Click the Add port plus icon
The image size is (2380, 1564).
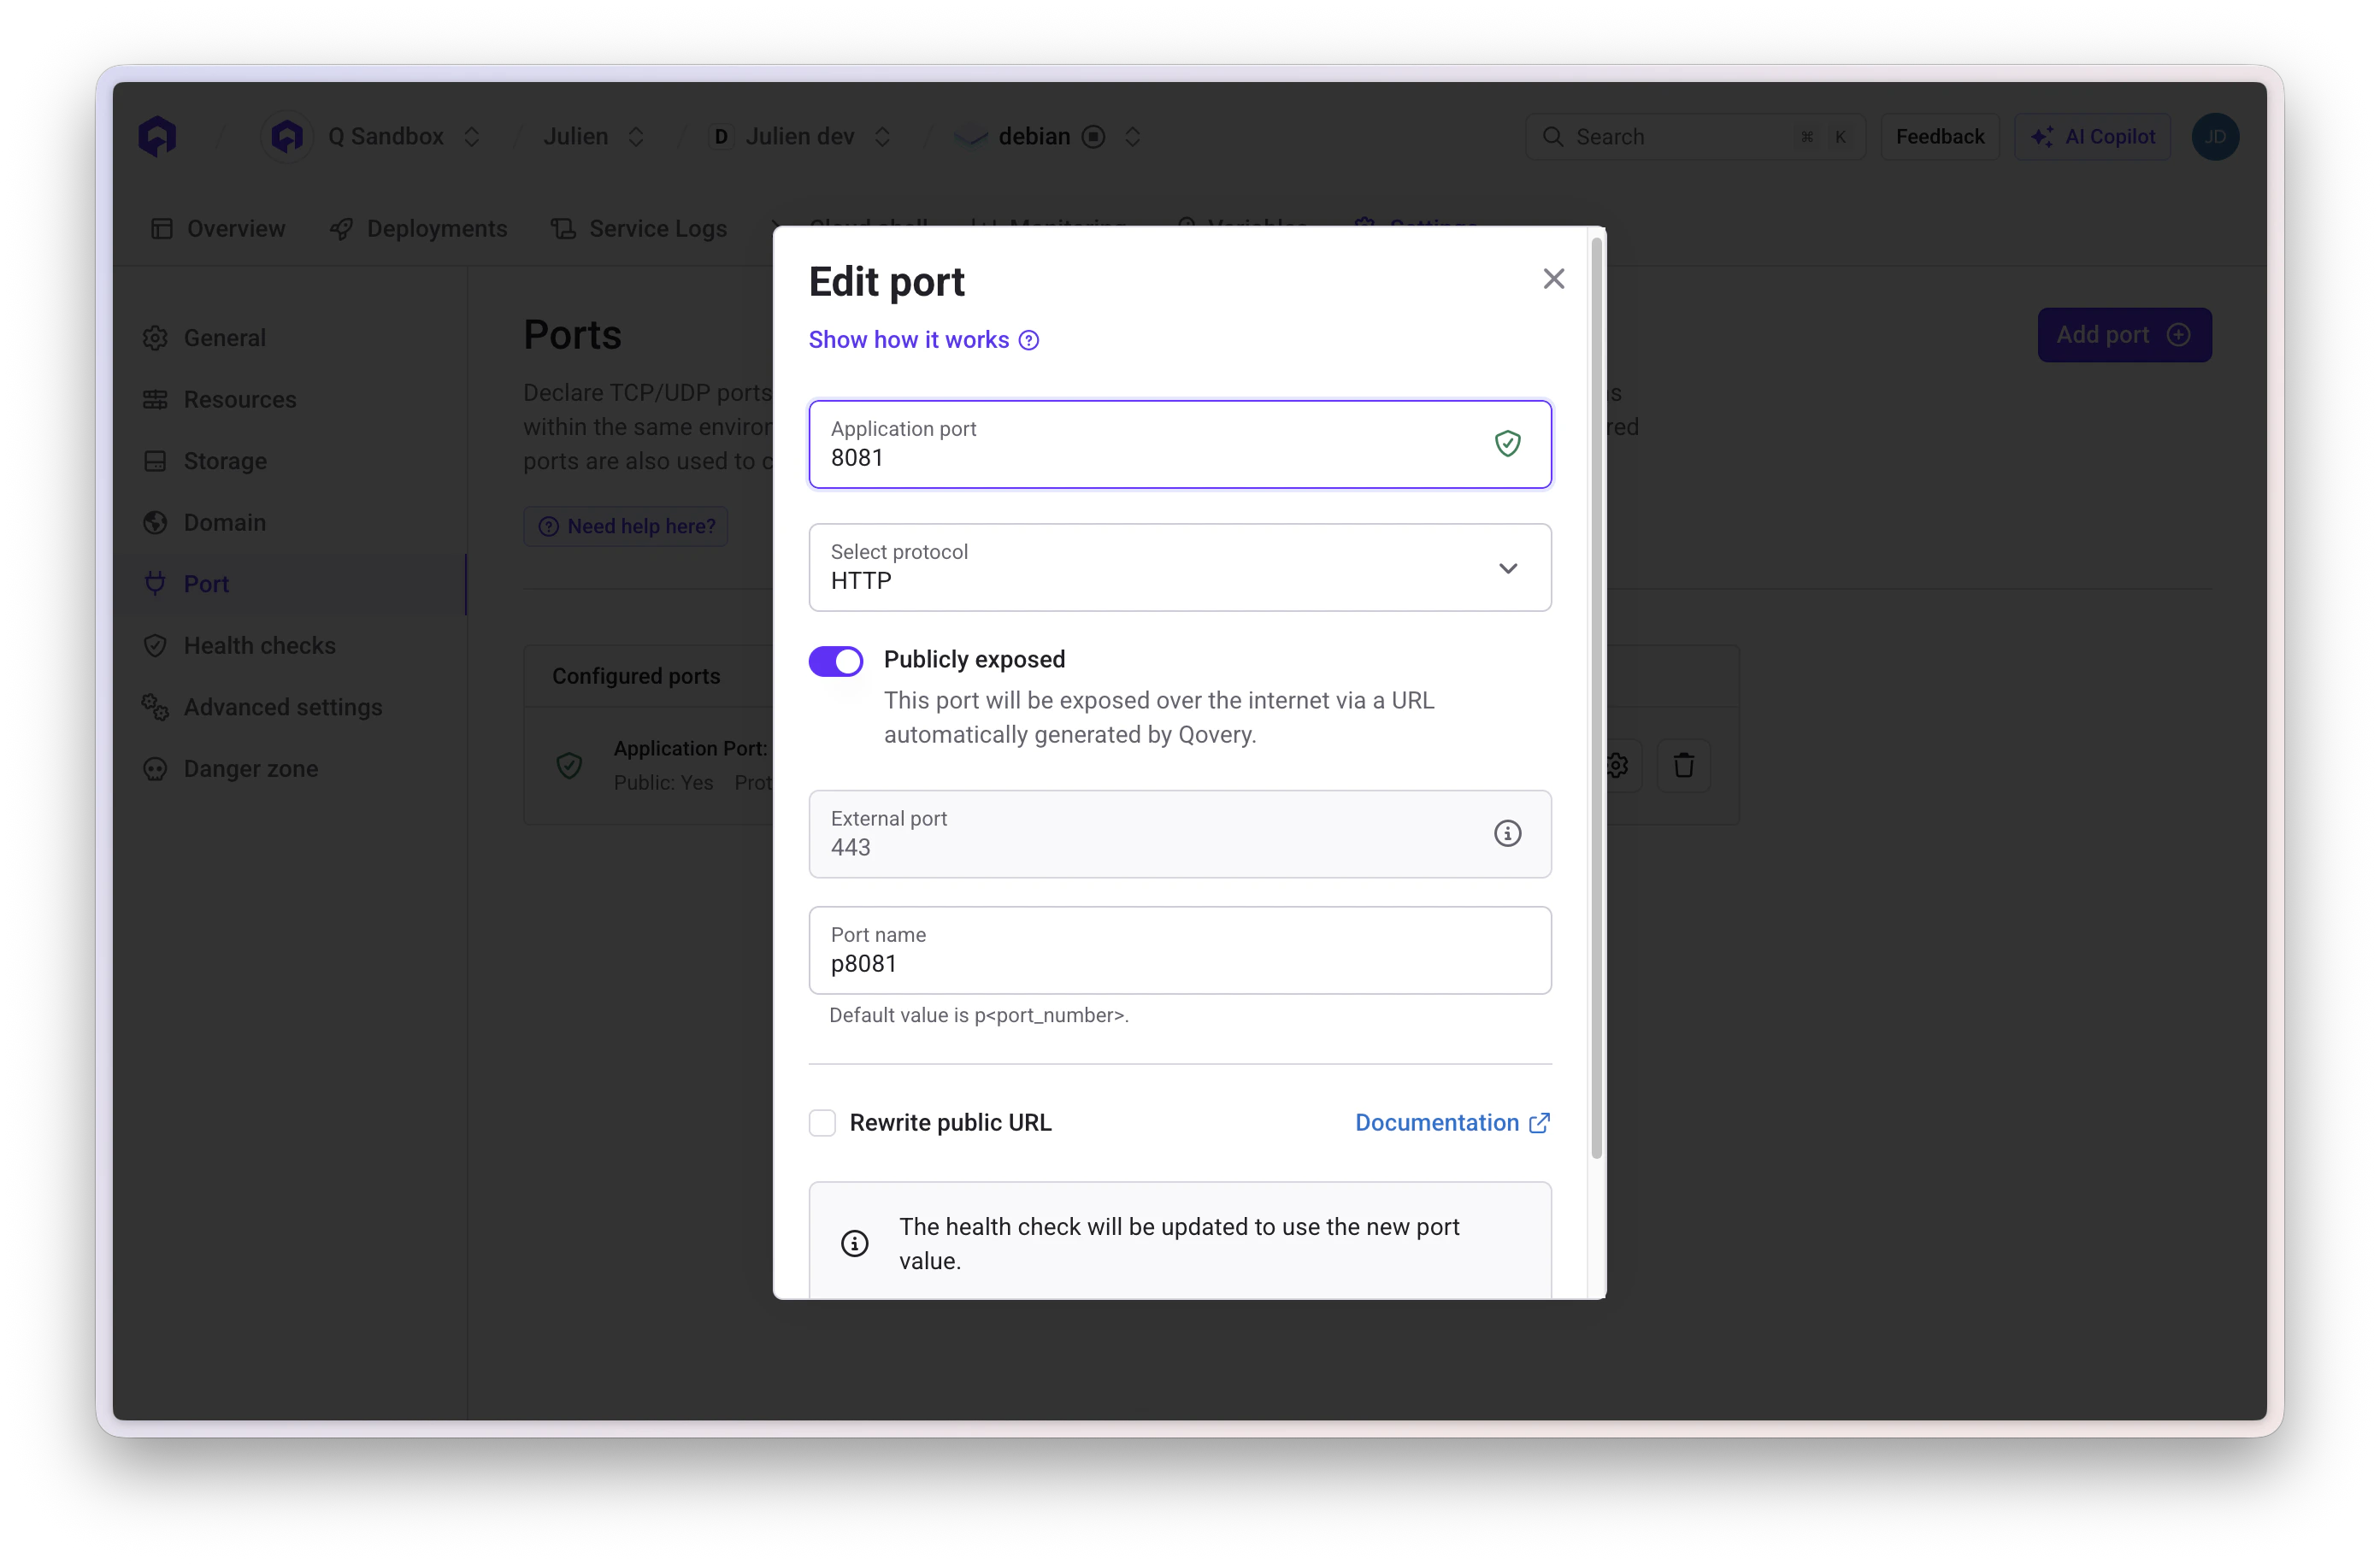tap(2179, 335)
